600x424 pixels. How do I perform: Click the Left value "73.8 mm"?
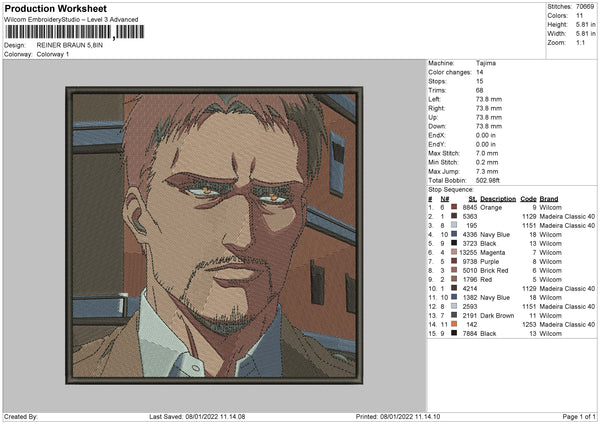489,99
